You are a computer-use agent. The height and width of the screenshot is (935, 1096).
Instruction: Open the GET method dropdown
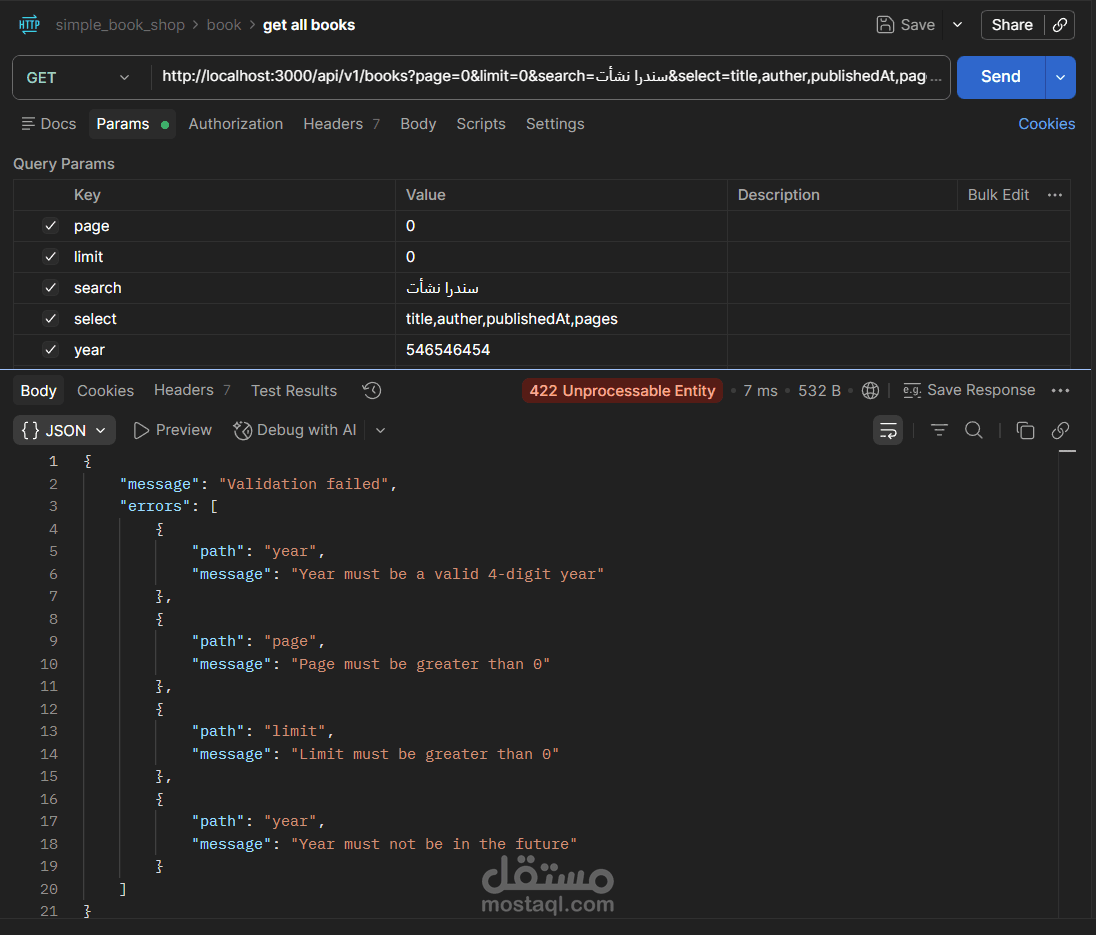tap(78, 77)
